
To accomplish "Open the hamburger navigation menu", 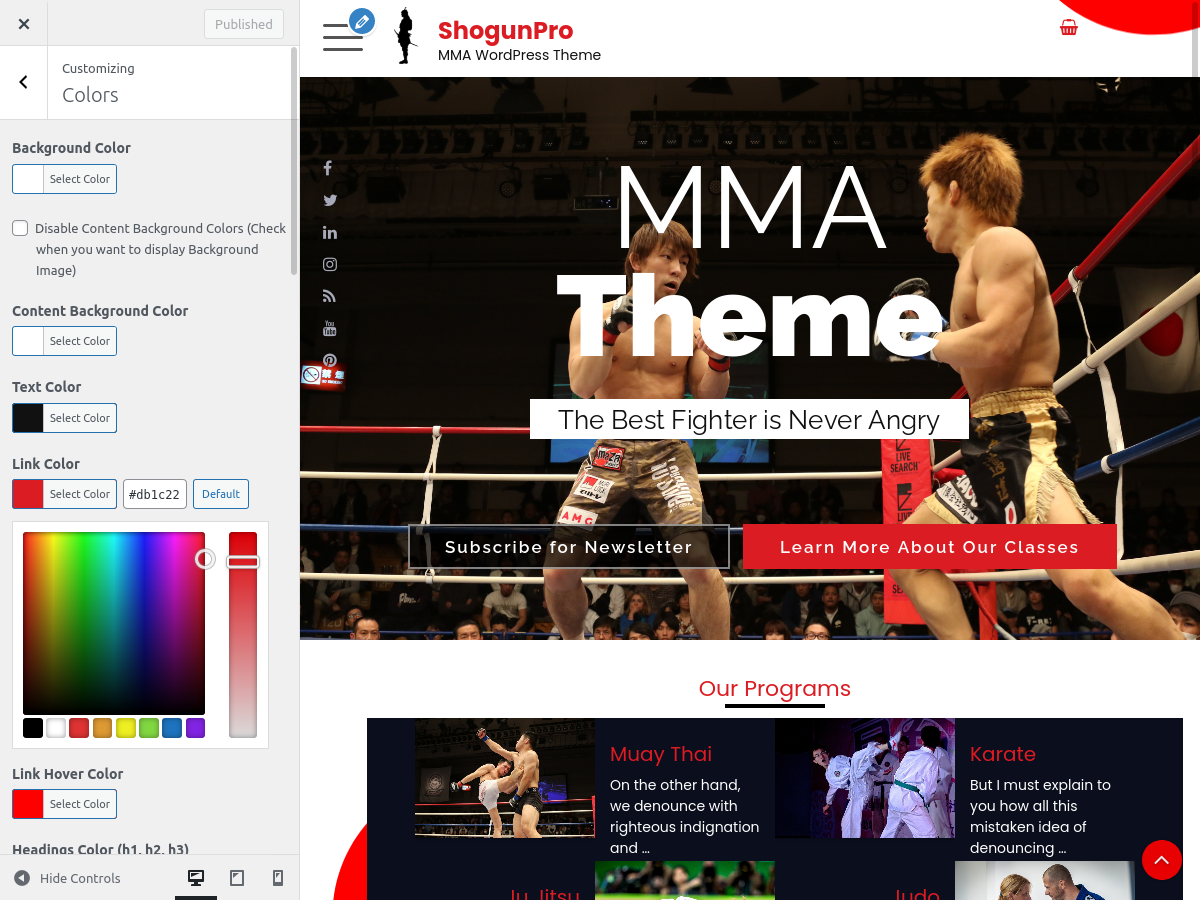I will (x=343, y=37).
